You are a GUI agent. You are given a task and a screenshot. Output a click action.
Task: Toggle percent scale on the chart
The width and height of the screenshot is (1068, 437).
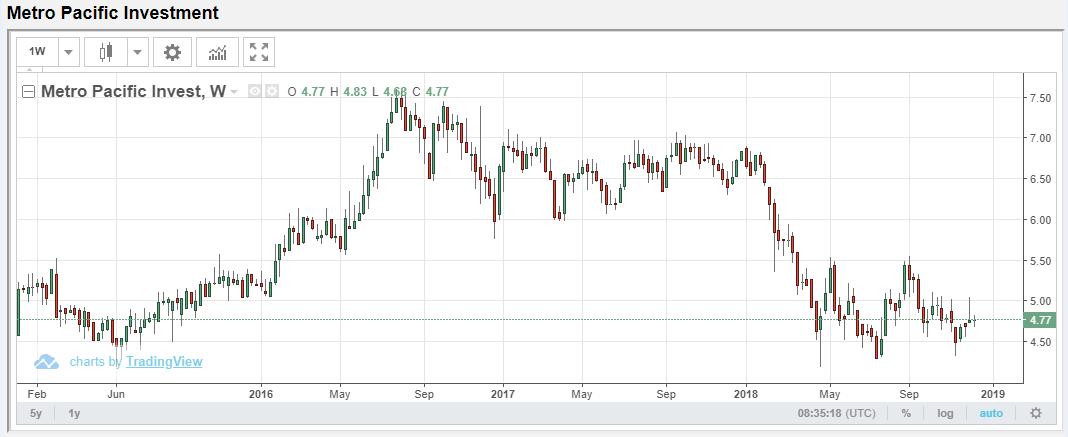(x=906, y=413)
